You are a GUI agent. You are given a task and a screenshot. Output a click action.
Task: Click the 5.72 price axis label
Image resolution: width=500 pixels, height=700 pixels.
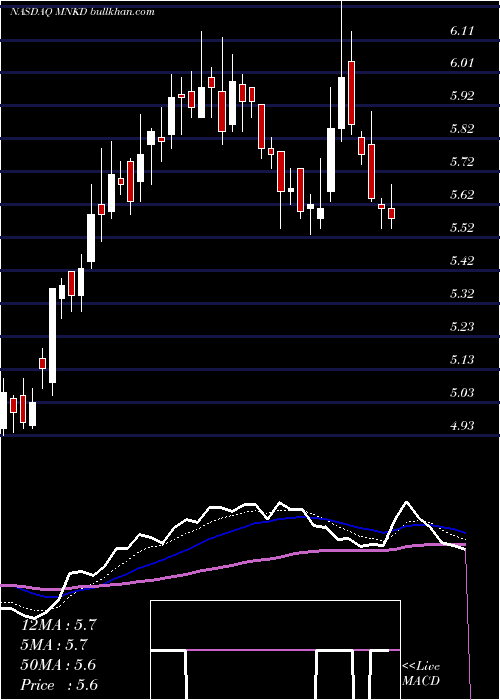pyautogui.click(x=462, y=162)
